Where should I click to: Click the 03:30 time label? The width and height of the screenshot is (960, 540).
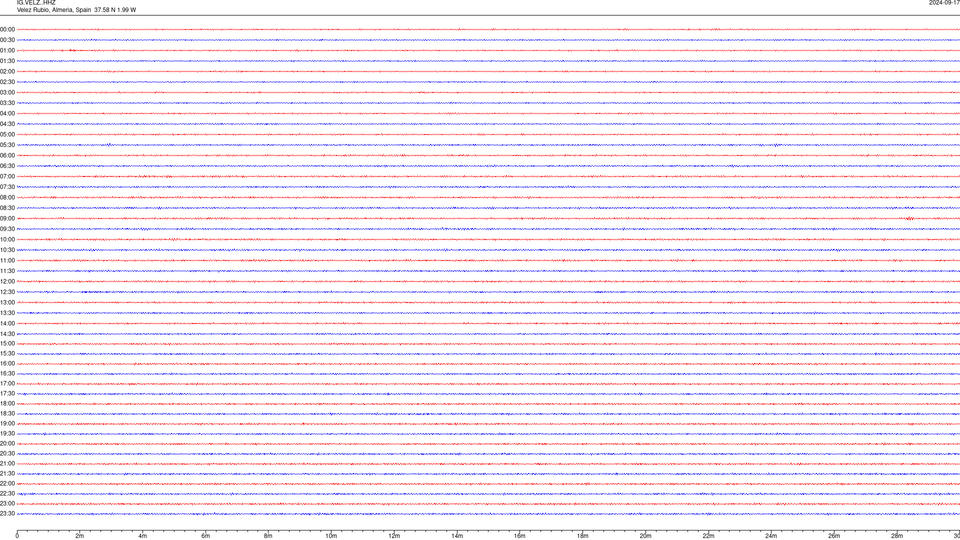tap(7, 103)
